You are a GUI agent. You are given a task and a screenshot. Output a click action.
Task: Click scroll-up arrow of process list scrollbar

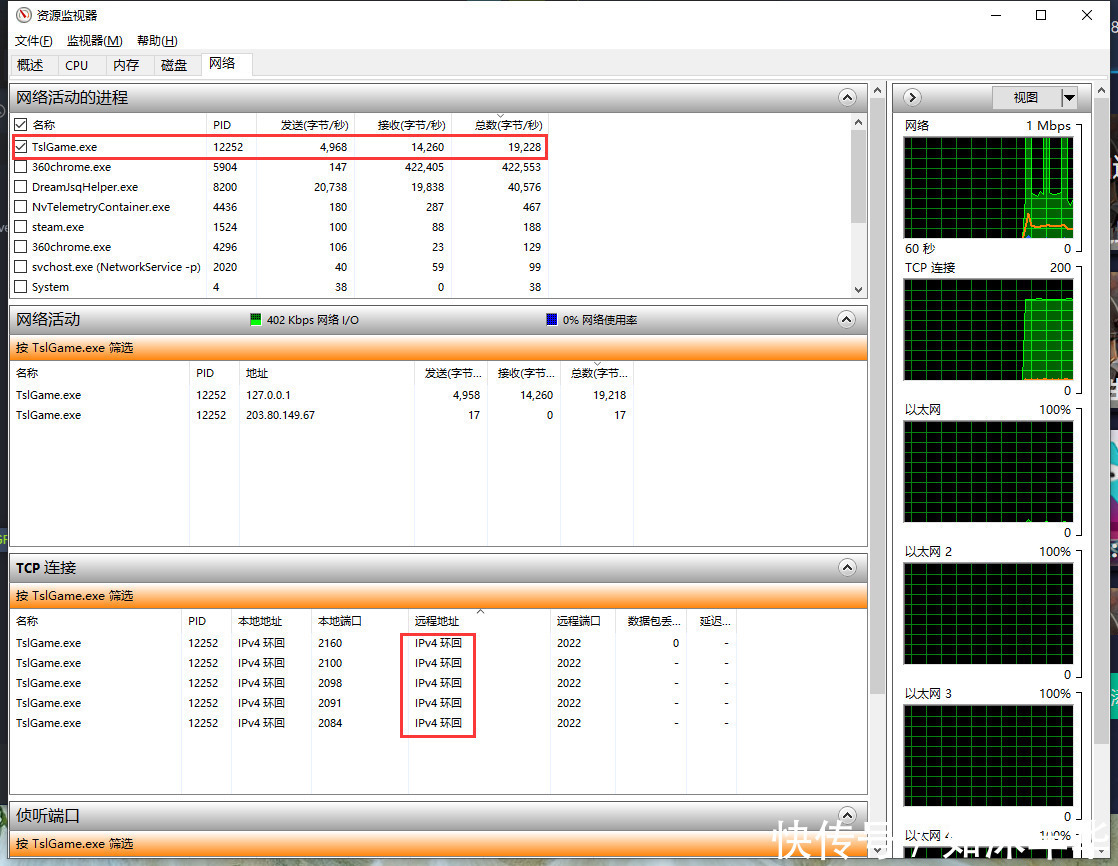click(858, 123)
